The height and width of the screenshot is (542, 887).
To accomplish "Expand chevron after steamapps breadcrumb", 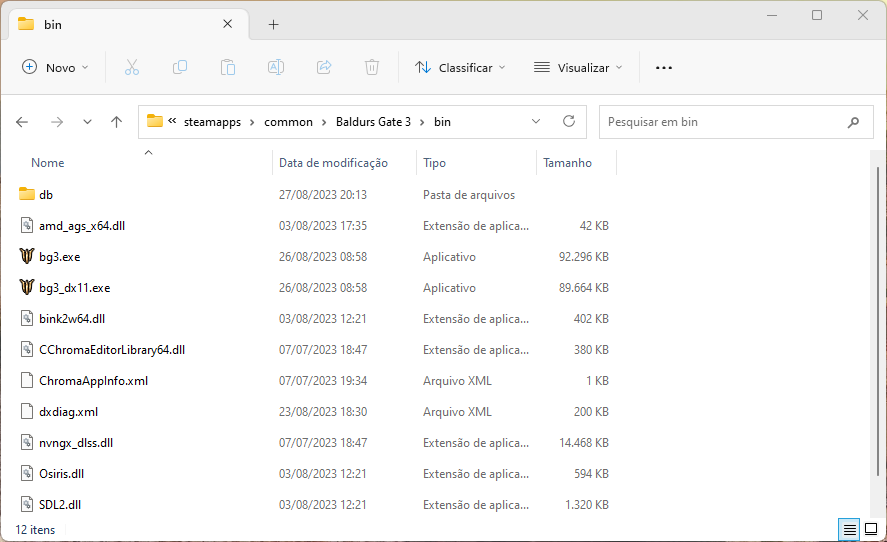I will [252, 122].
